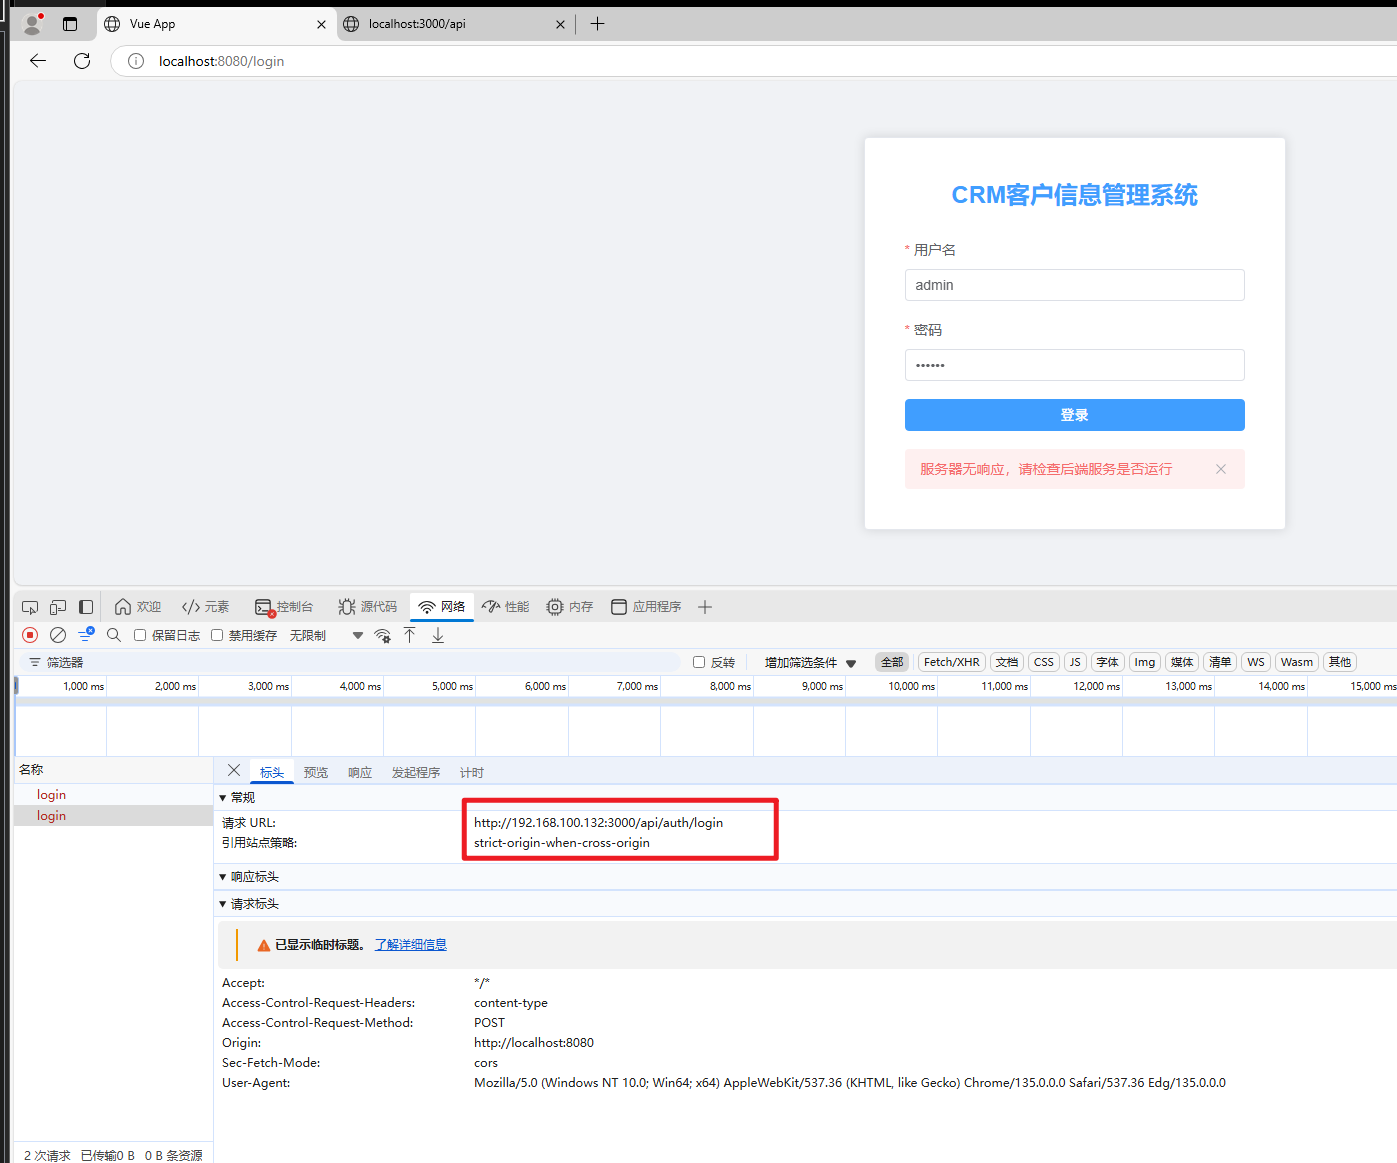This screenshot has width=1397, height=1163.
Task: Clear the network log
Action: point(58,635)
